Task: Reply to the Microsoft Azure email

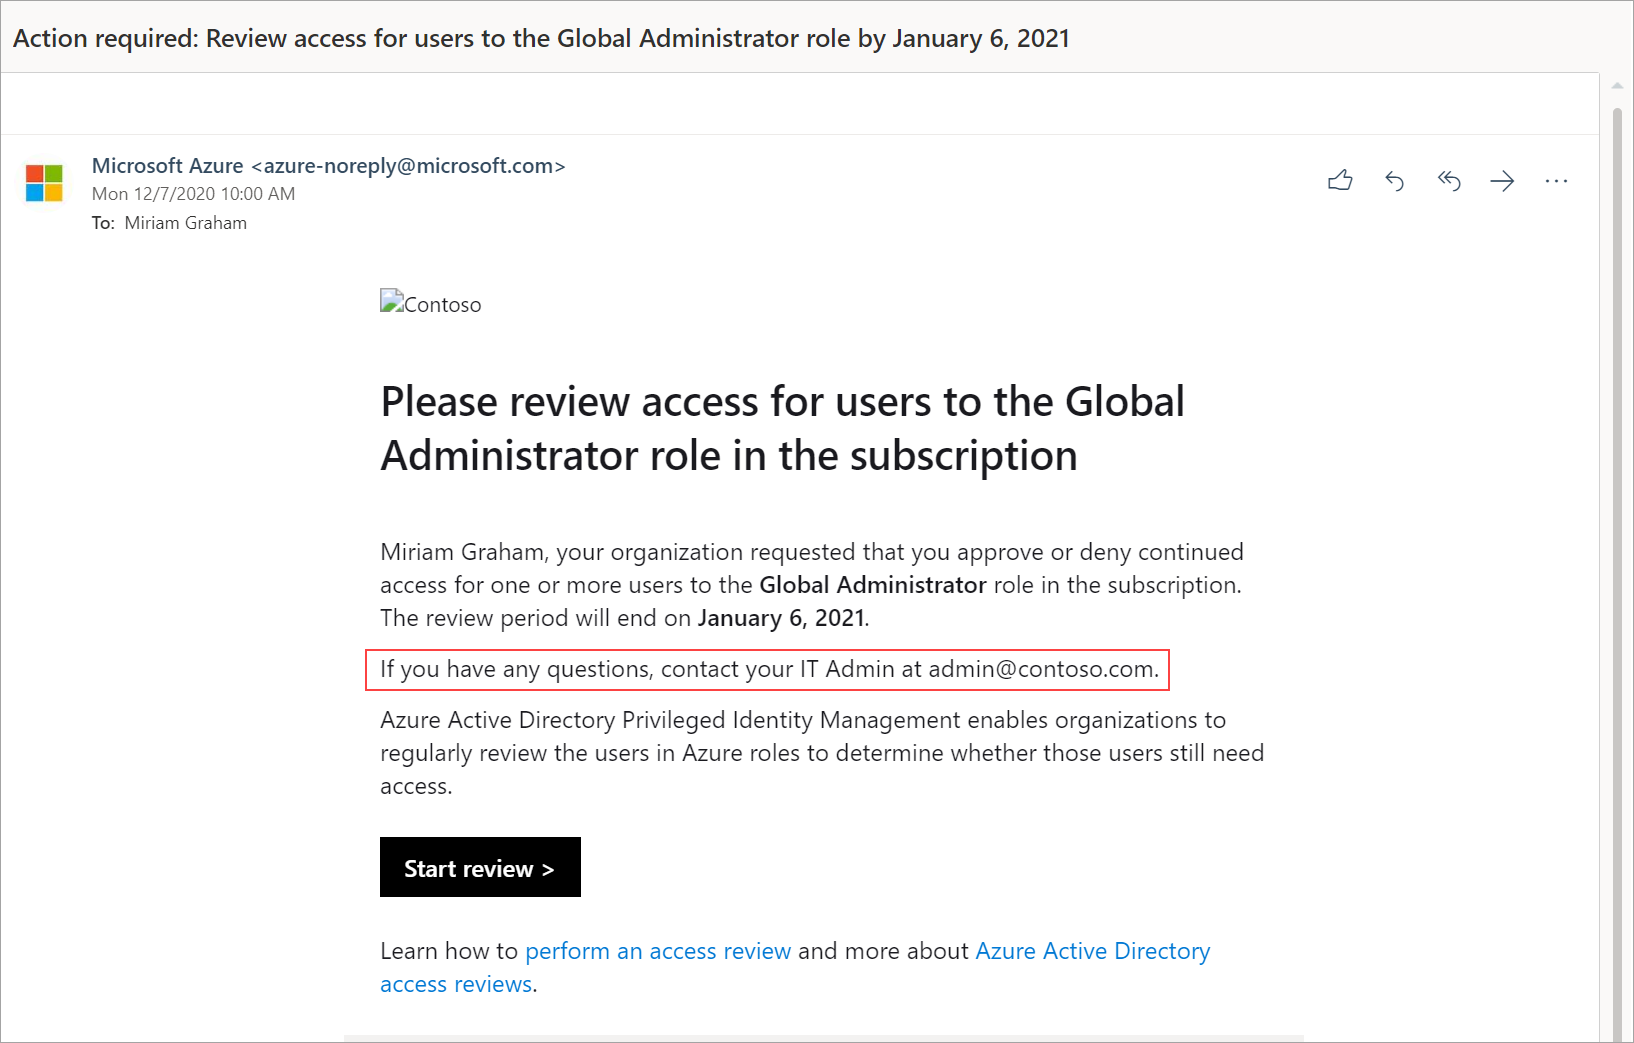Action: click(x=1394, y=181)
